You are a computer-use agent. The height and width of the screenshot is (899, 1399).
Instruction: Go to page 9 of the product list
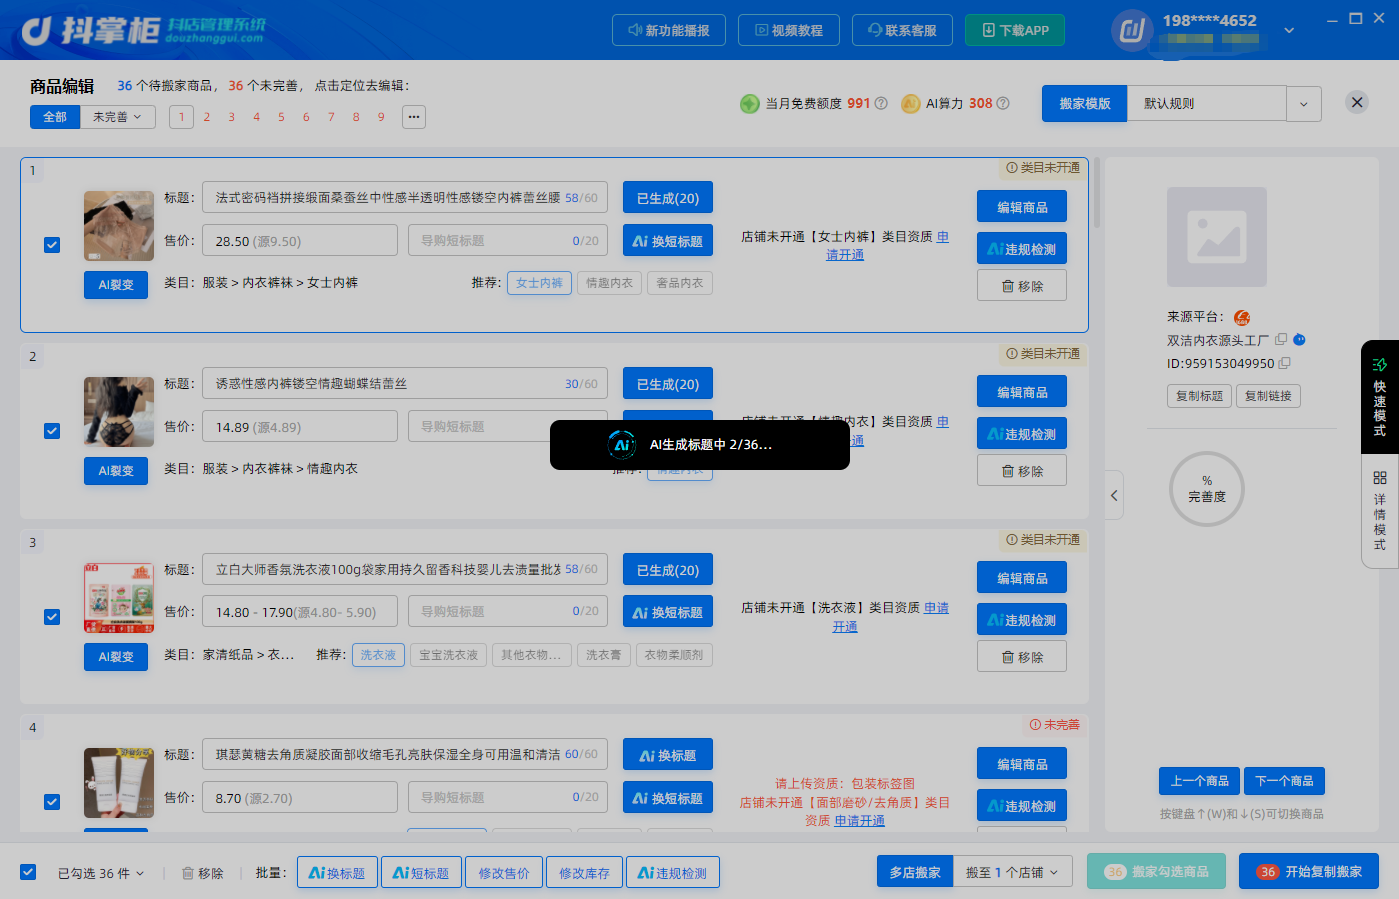coord(381,117)
